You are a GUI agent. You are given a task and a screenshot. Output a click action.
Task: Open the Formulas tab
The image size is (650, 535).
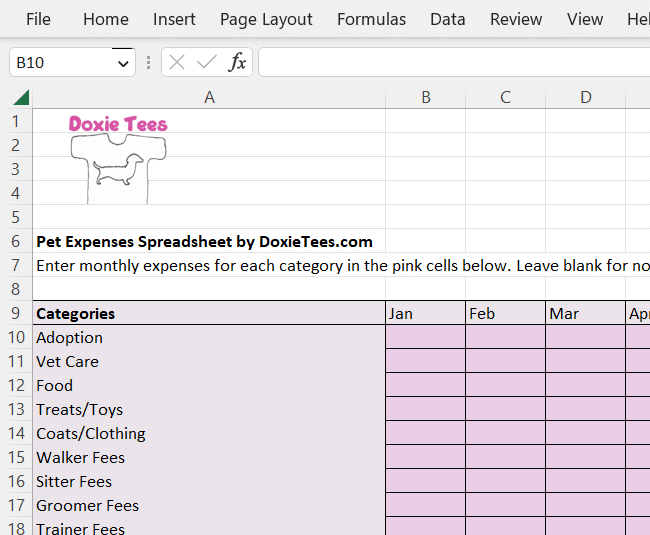click(371, 19)
